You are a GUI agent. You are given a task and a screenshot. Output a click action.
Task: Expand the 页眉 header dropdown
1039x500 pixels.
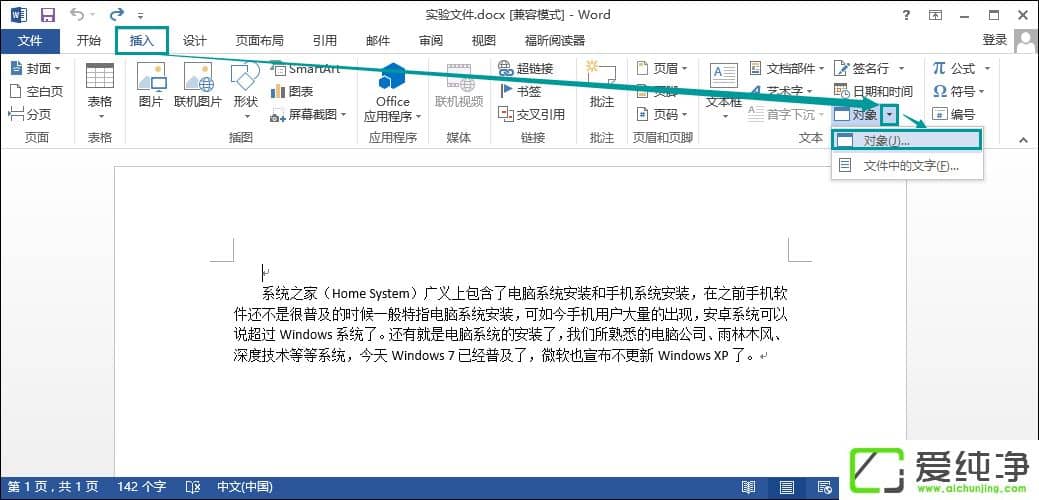685,68
